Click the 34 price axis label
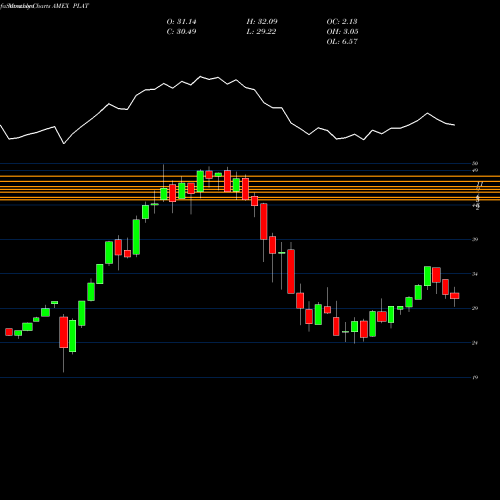The width and height of the screenshot is (500, 500). 475,274
